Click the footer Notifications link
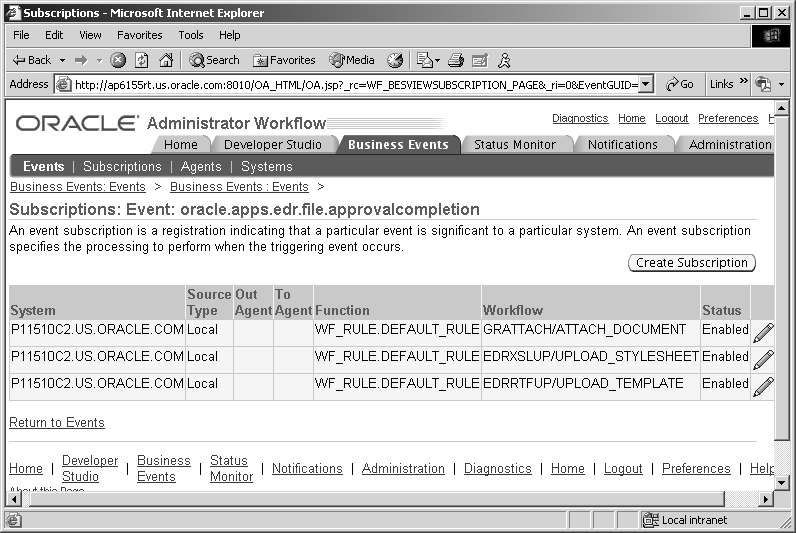Viewport: 796px width, 533px height. tap(307, 469)
